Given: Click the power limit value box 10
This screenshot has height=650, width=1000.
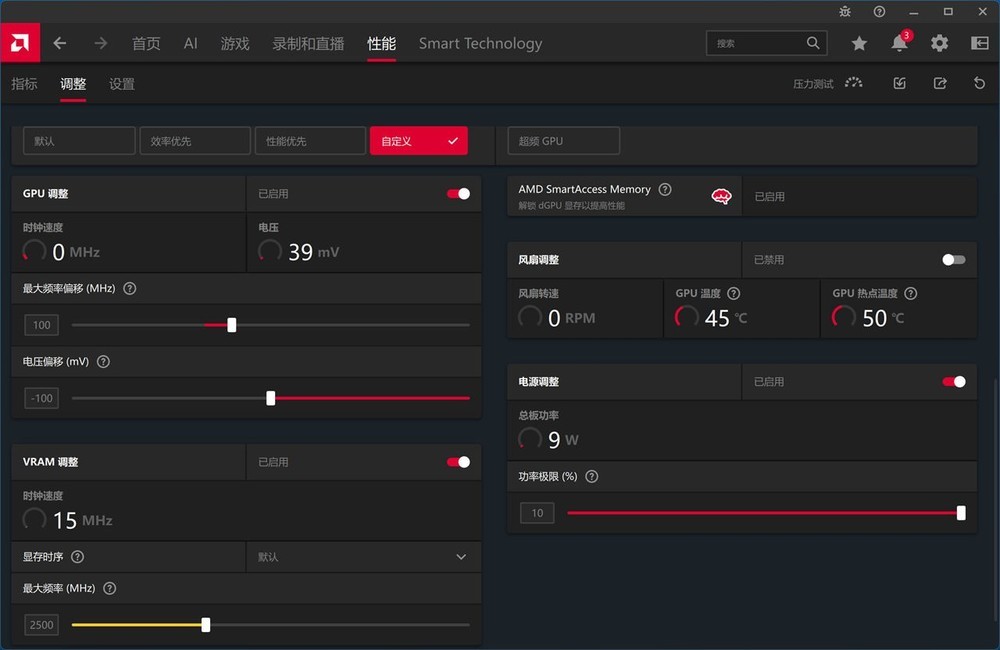Looking at the screenshot, I should pyautogui.click(x=537, y=513).
